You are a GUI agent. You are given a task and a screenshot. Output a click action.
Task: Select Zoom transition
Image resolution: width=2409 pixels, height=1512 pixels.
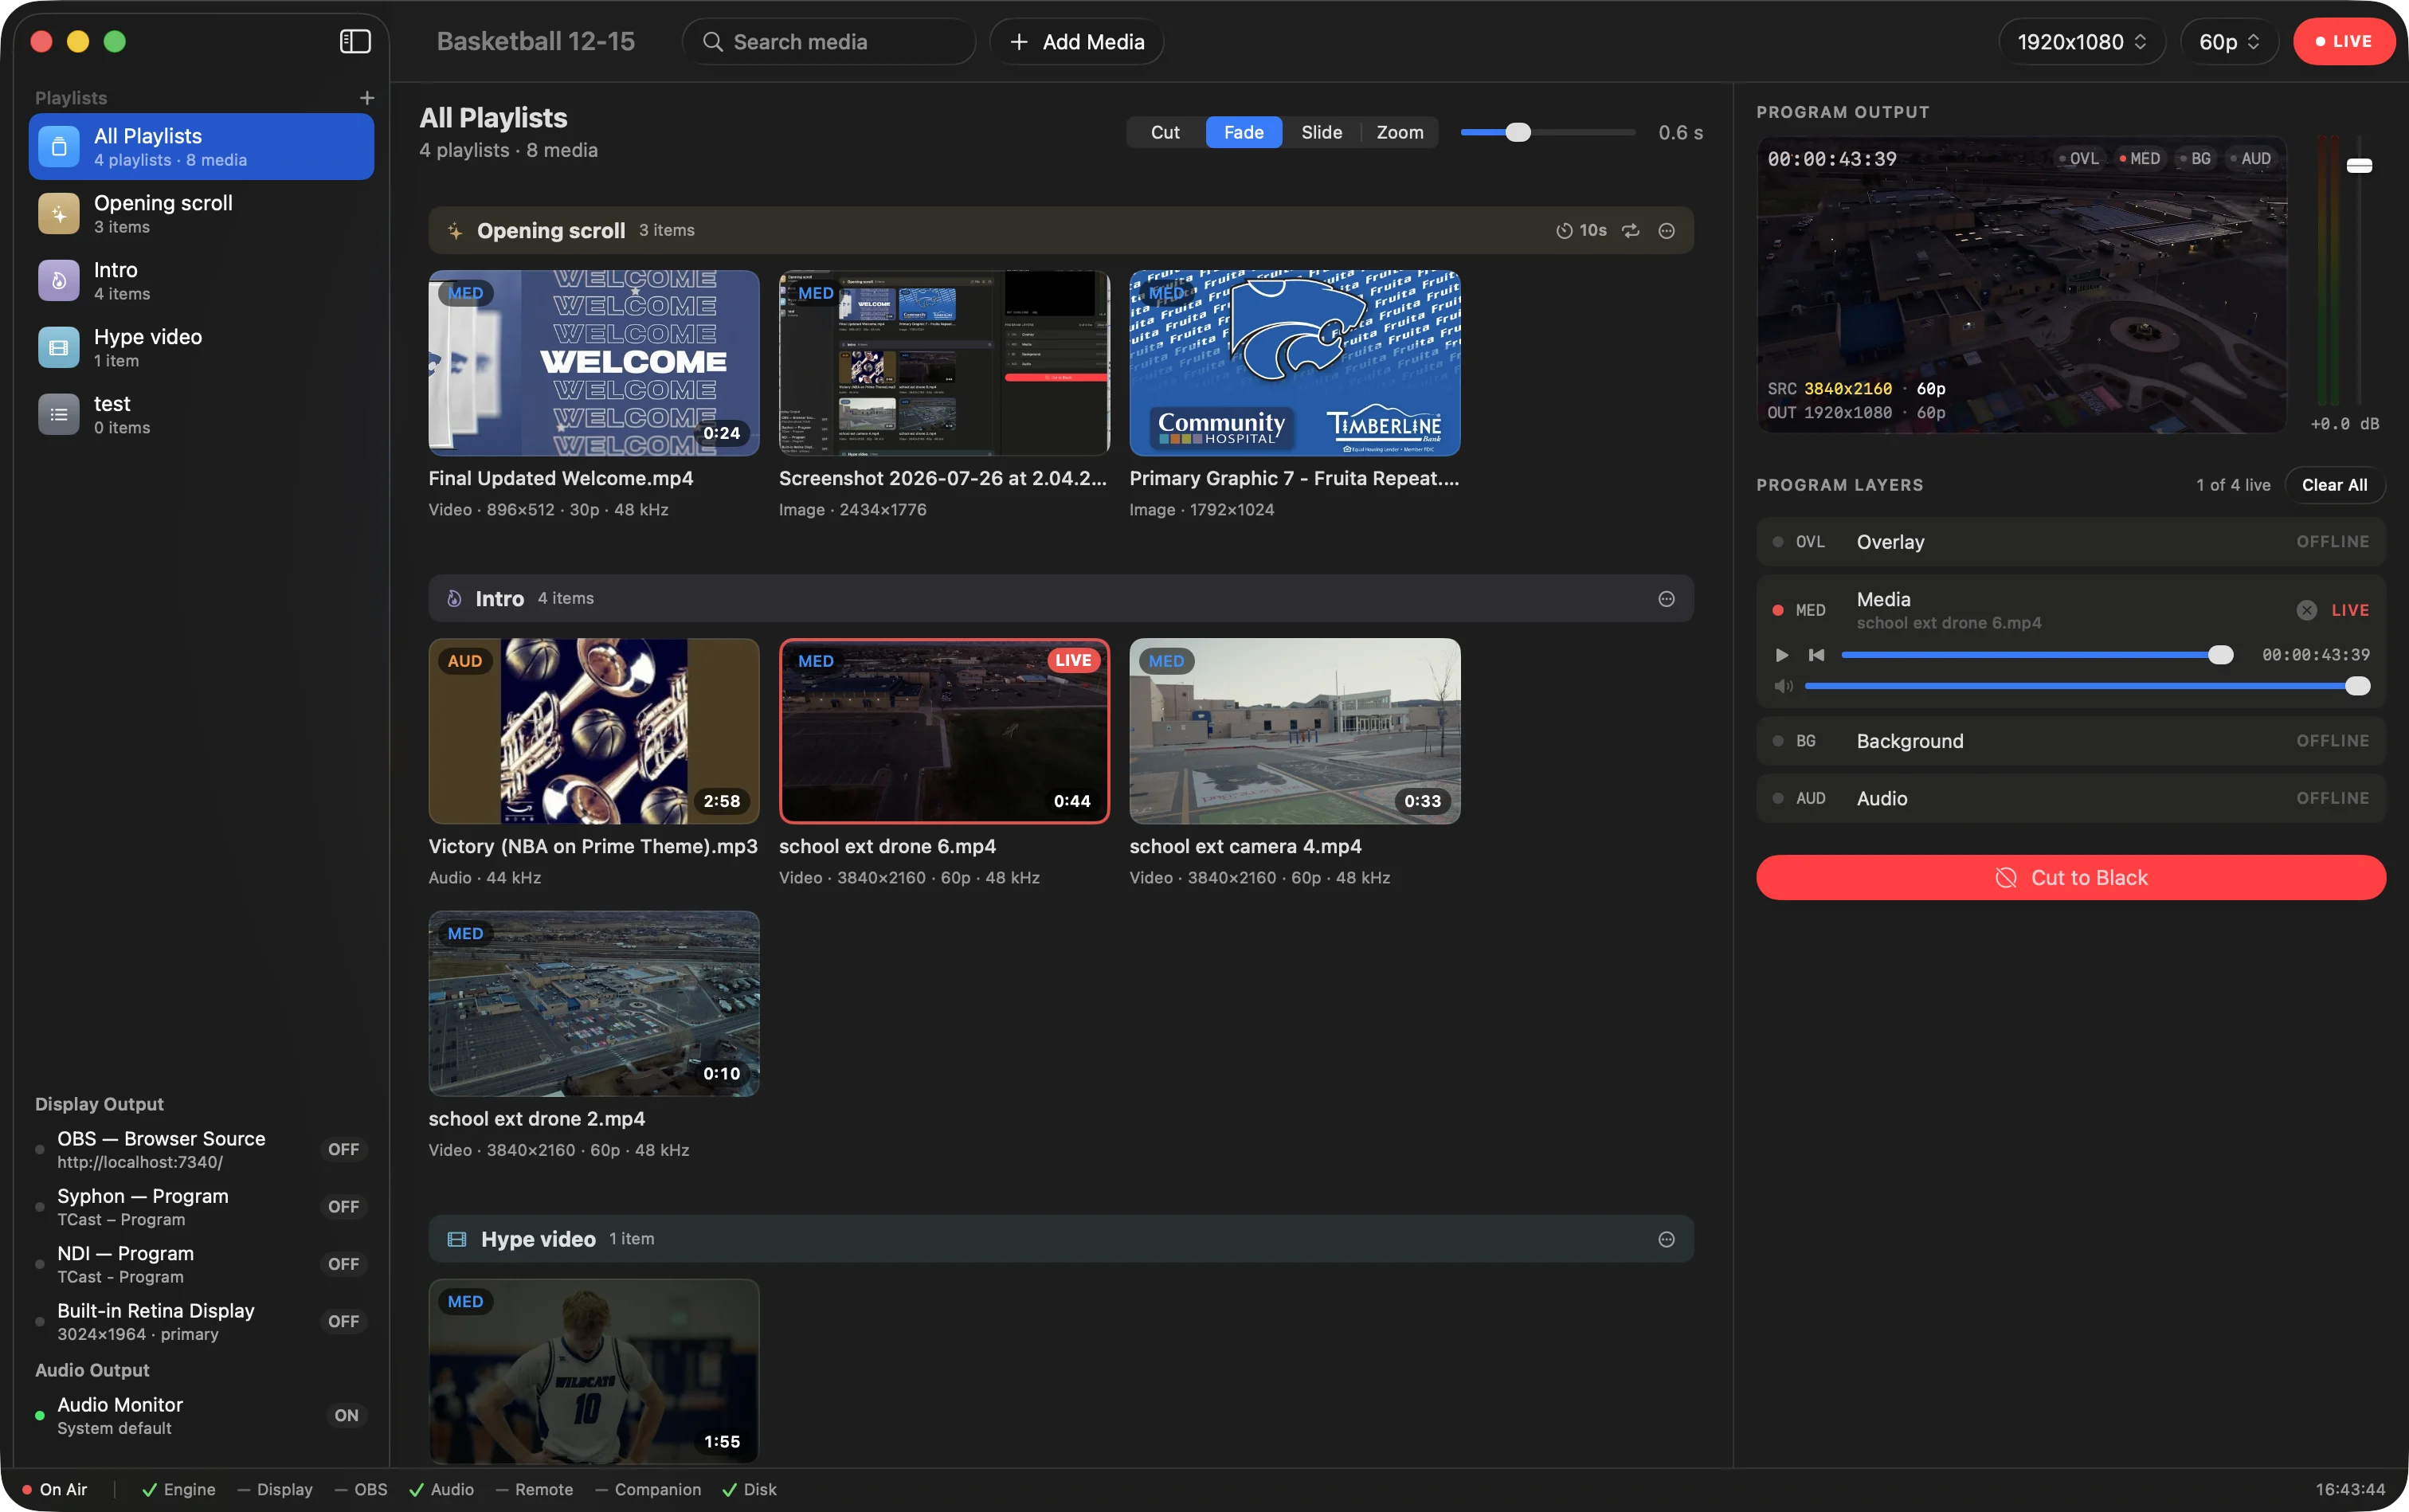pyautogui.click(x=1399, y=132)
